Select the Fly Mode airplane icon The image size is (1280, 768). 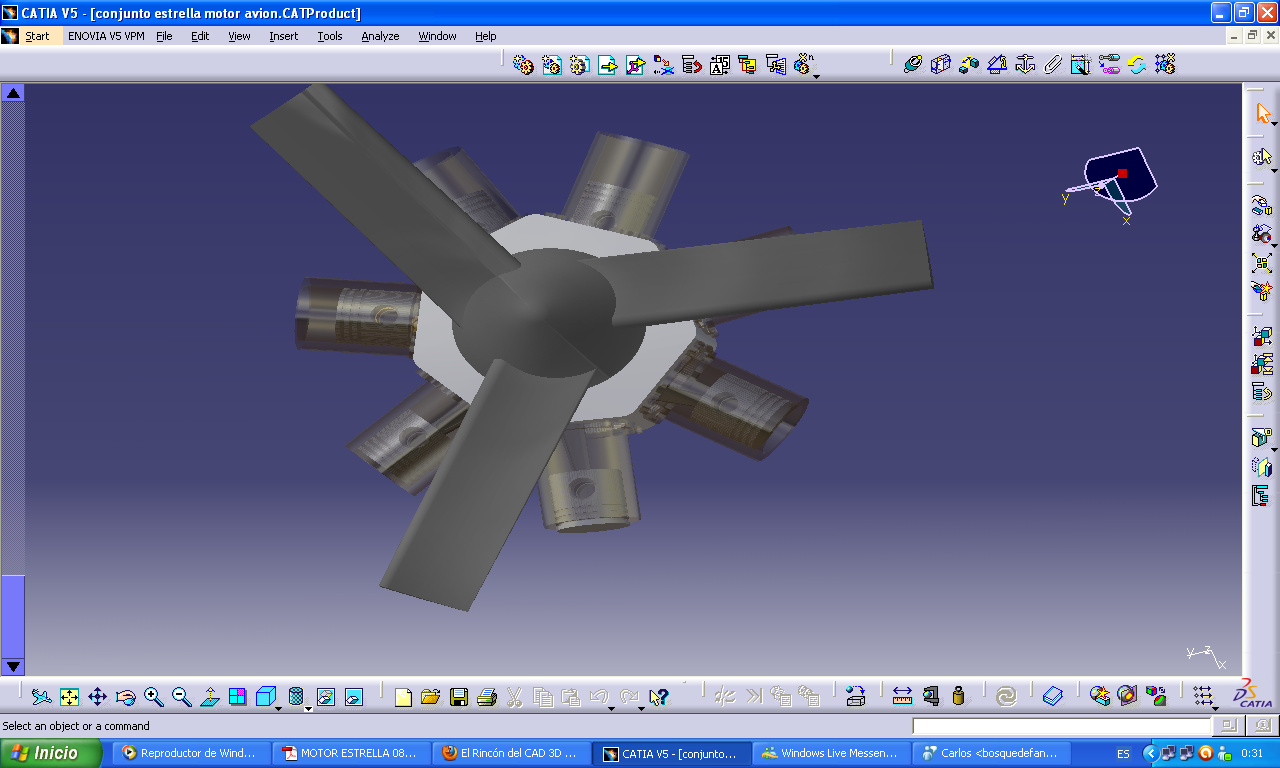click(x=41, y=697)
